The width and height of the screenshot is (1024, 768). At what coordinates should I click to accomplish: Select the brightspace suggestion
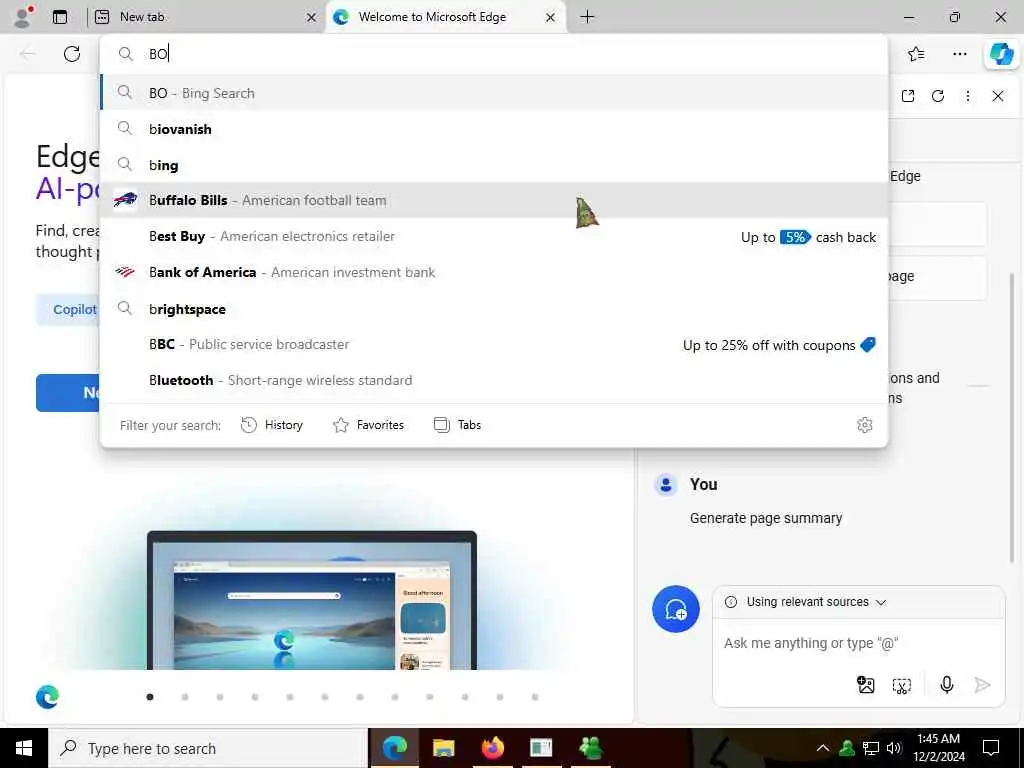[x=494, y=308]
